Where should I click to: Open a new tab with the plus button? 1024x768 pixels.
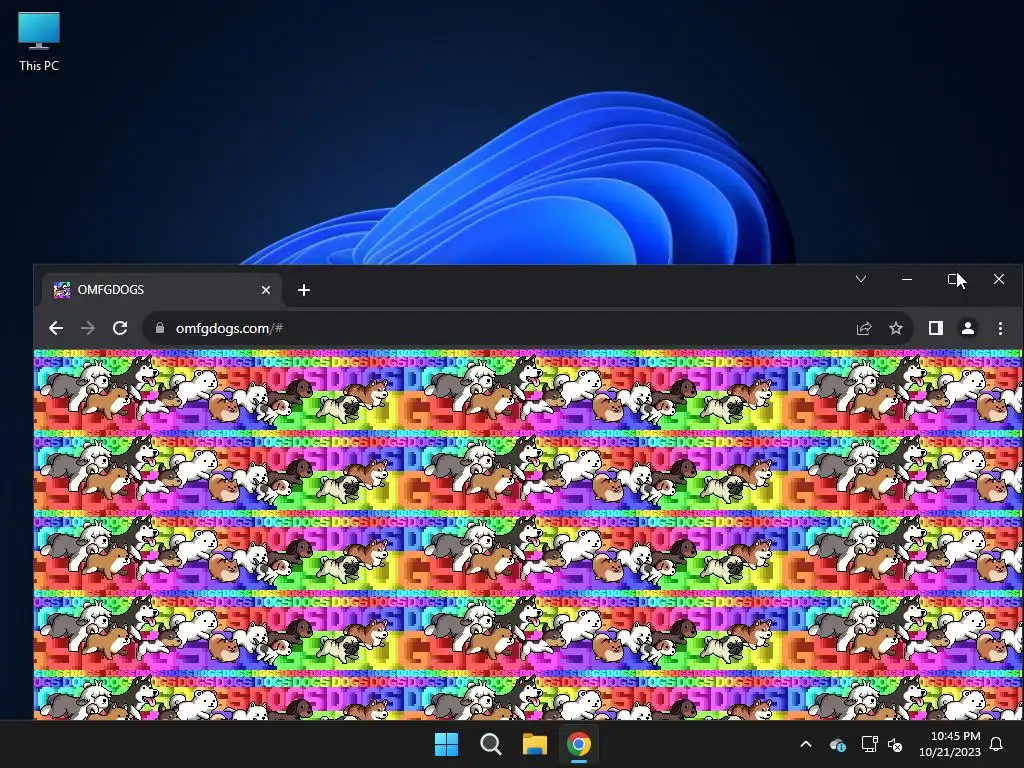pos(304,290)
